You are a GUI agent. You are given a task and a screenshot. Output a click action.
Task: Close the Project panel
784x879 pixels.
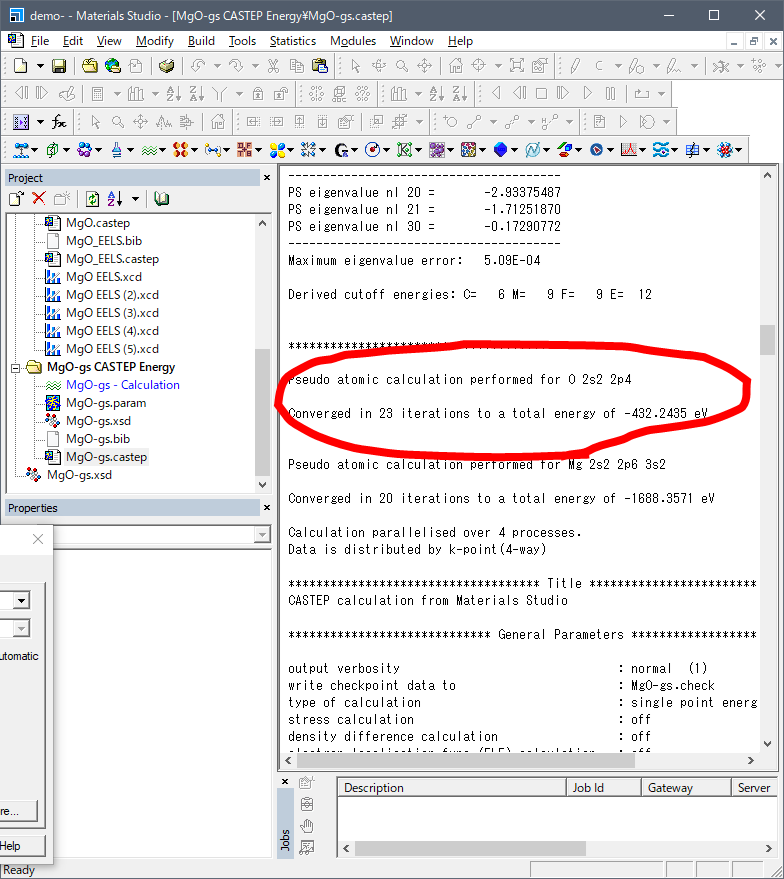(267, 178)
